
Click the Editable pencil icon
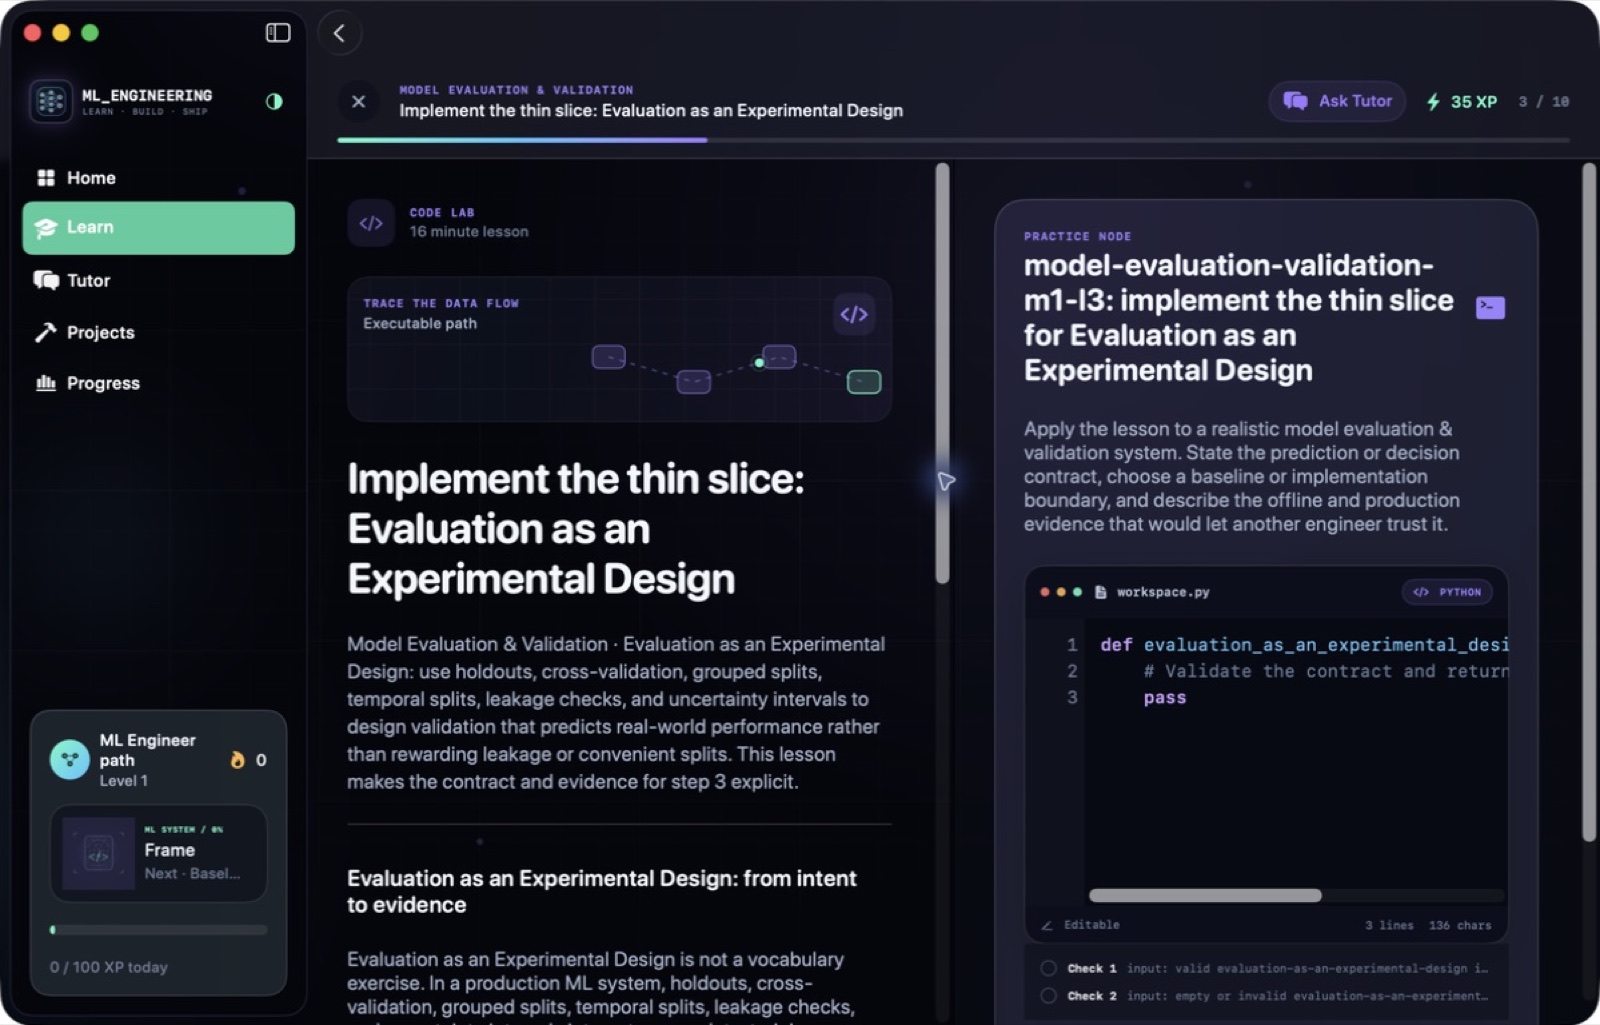(x=1047, y=925)
